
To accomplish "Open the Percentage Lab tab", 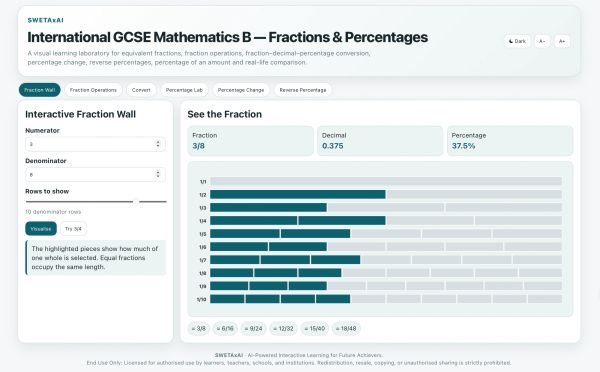I will pyautogui.click(x=184, y=90).
